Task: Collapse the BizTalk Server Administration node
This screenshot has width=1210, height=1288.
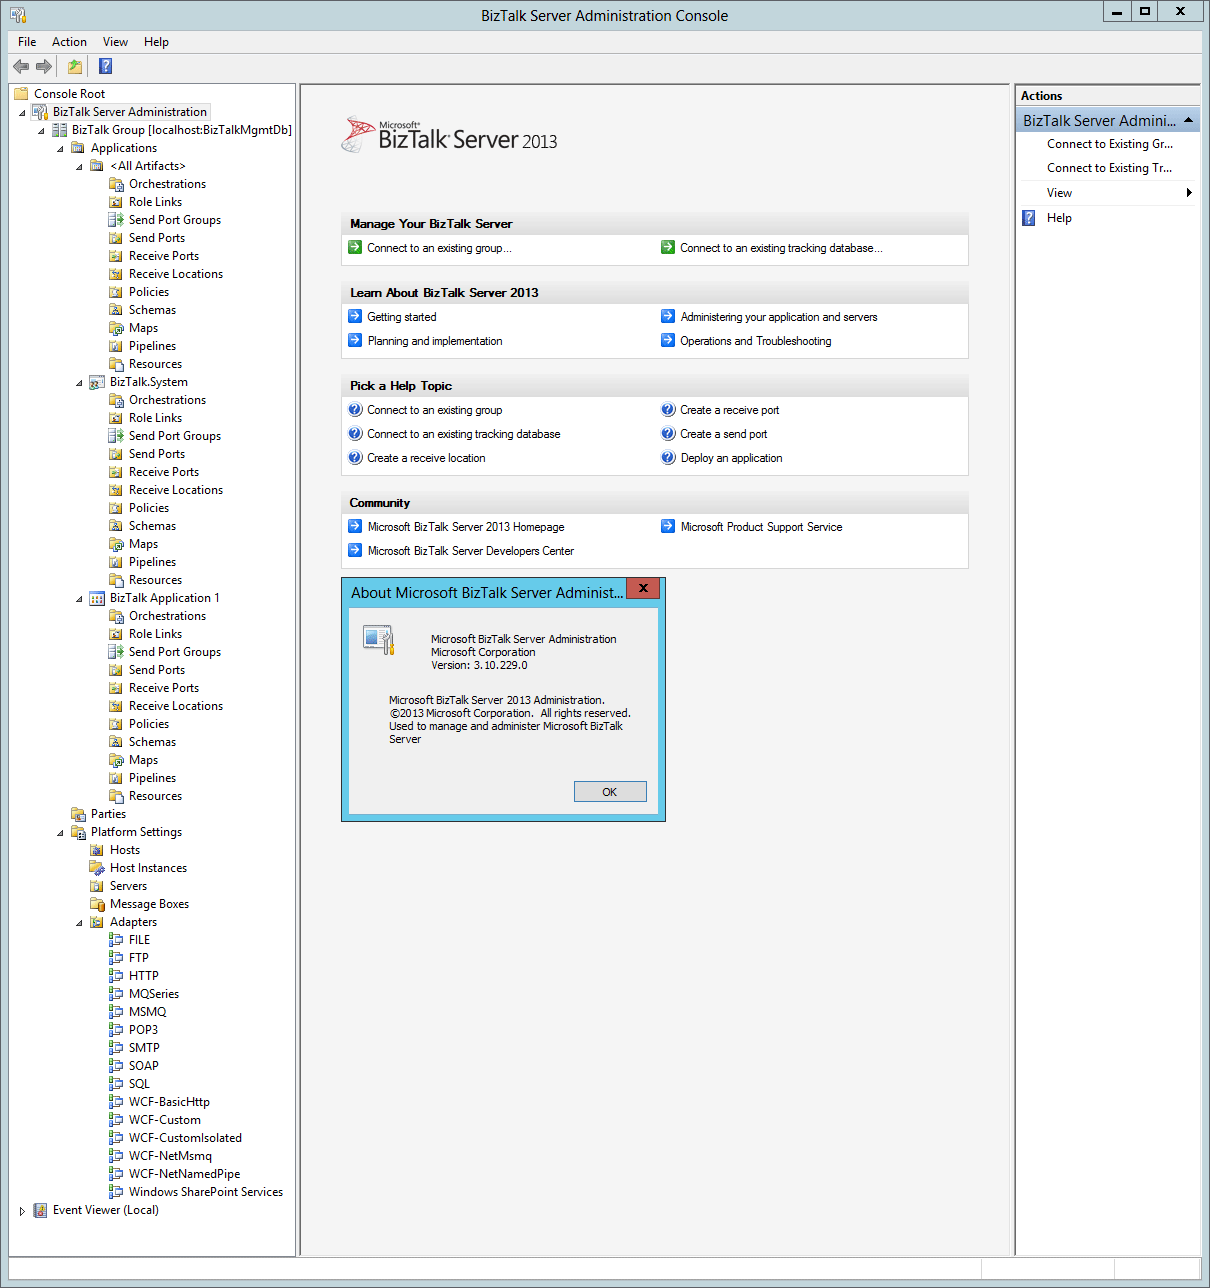Action: (x=22, y=113)
